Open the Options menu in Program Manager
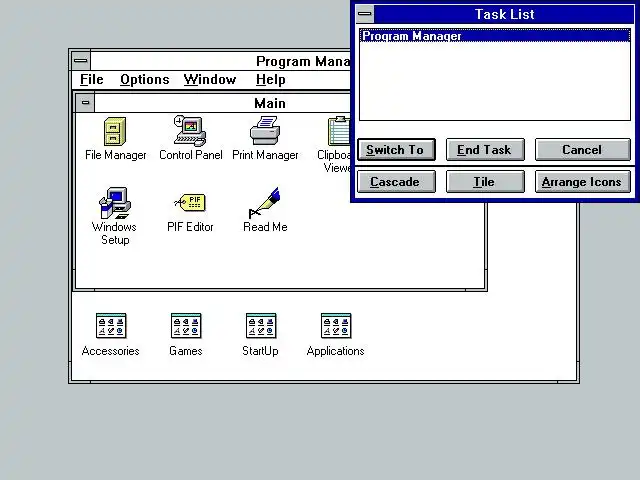 [144, 80]
